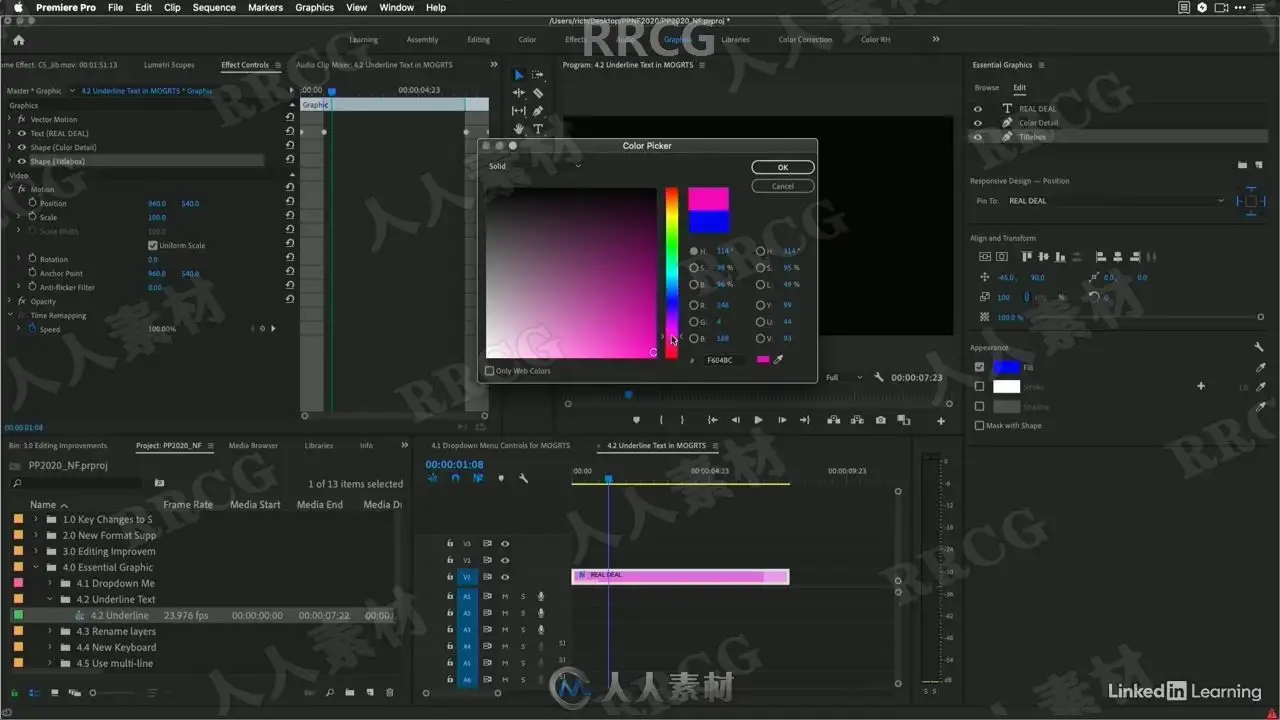
Task: Select the Type tool in toolbar
Action: coord(538,128)
